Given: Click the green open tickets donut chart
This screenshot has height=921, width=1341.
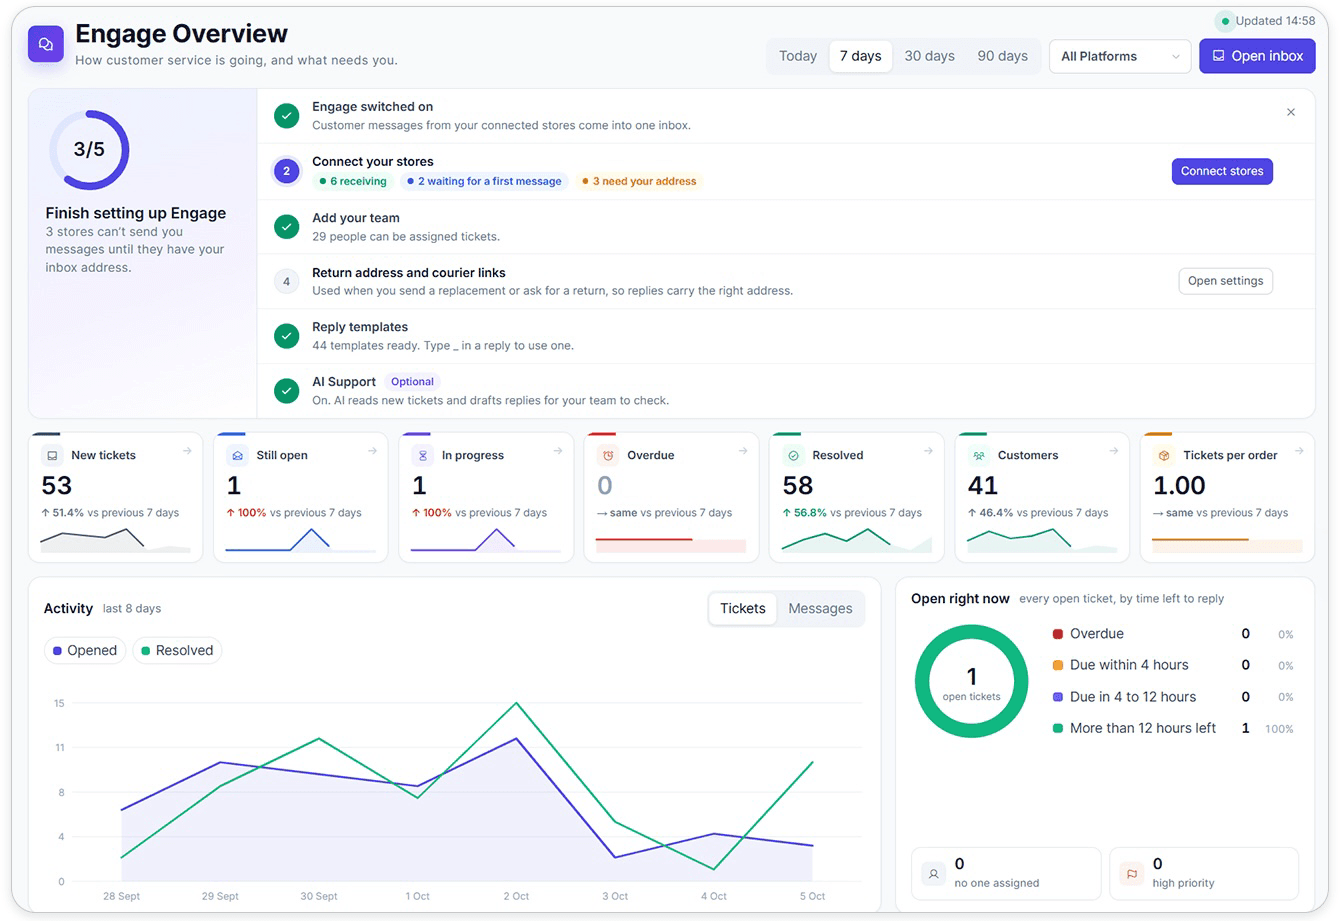Looking at the screenshot, I should click(x=971, y=681).
